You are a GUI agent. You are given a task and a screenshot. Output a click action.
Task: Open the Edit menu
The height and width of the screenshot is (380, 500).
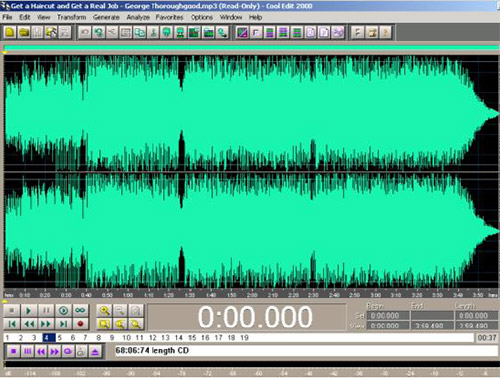click(x=24, y=17)
